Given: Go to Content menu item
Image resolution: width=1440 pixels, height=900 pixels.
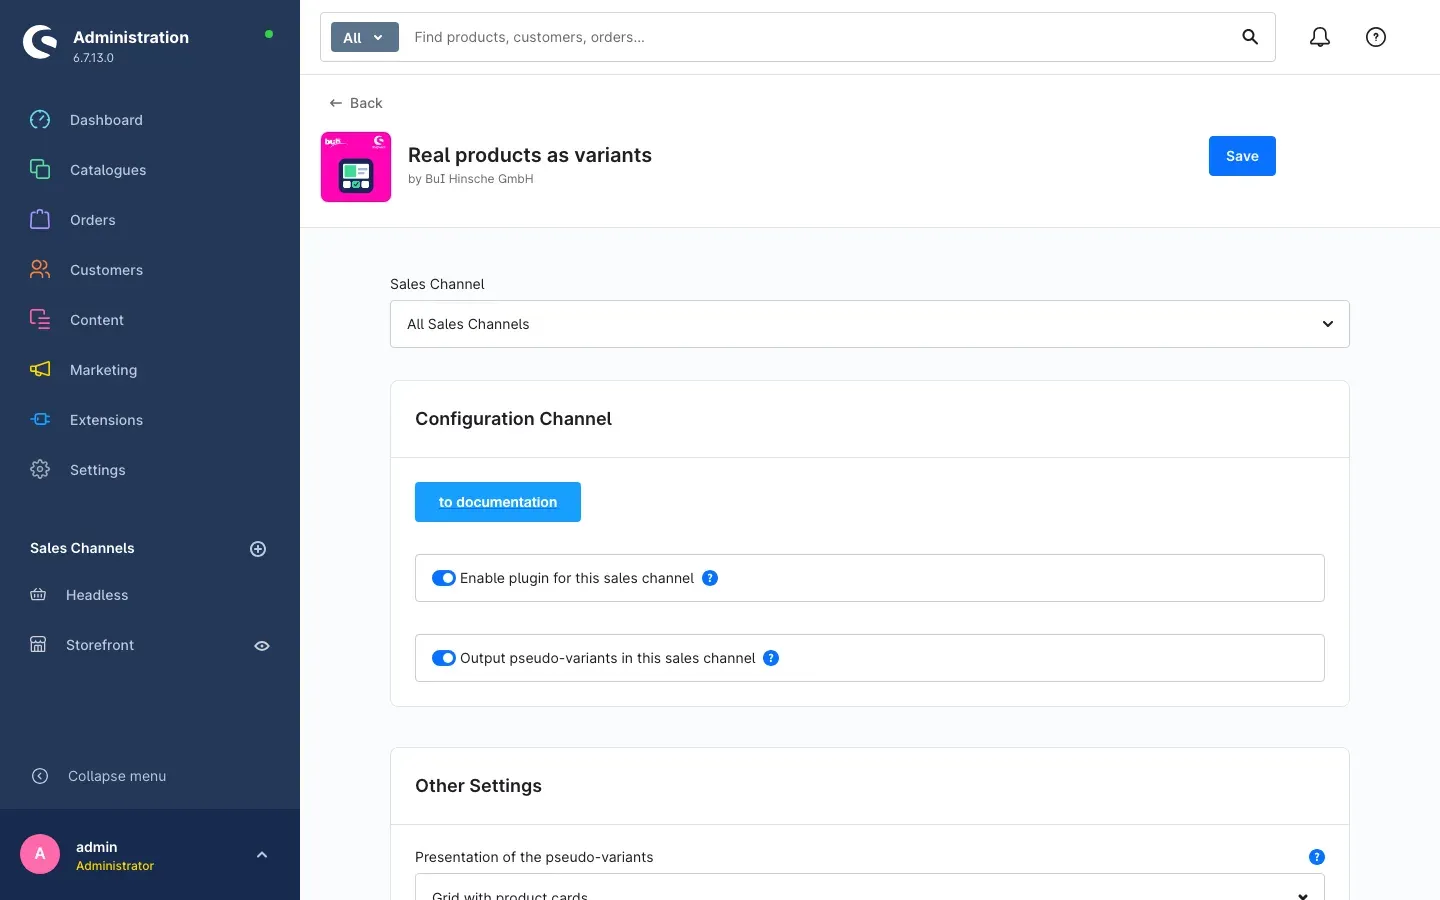Looking at the screenshot, I should point(97,320).
